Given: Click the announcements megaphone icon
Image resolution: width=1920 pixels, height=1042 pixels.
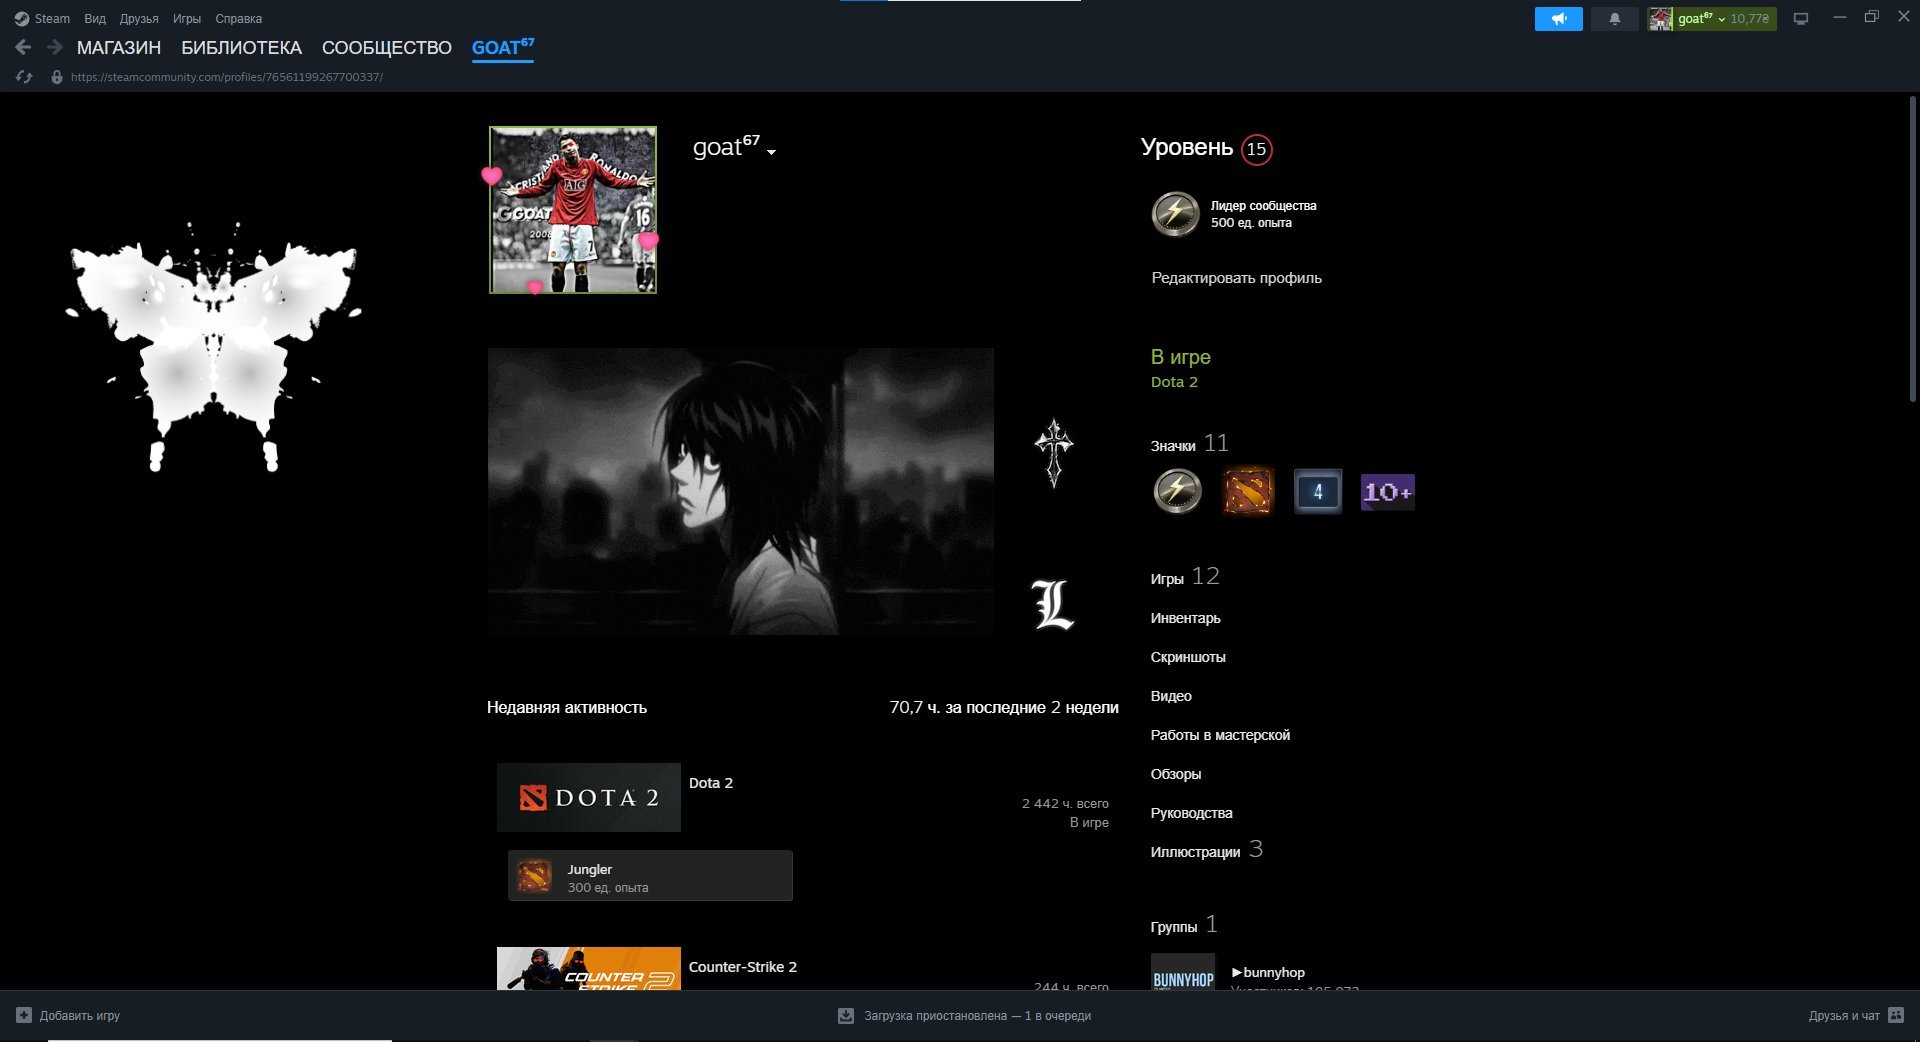Looking at the screenshot, I should (1558, 19).
